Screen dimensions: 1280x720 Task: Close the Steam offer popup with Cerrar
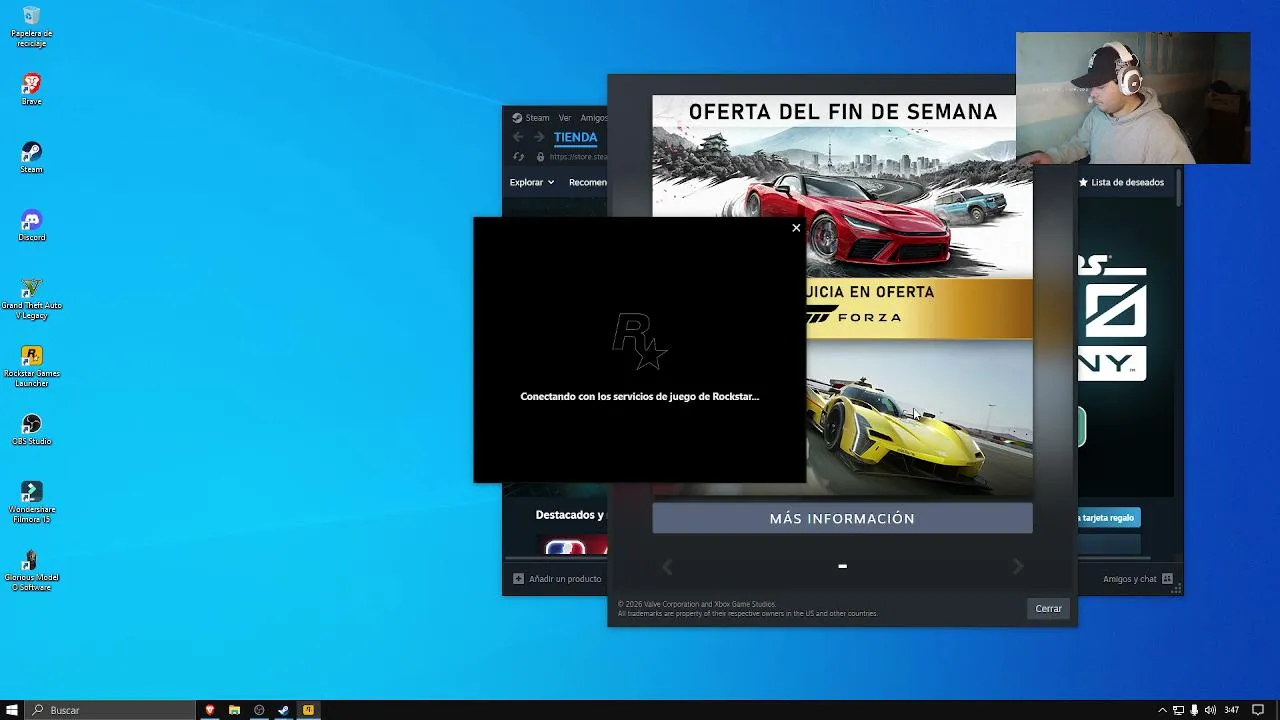point(1048,608)
